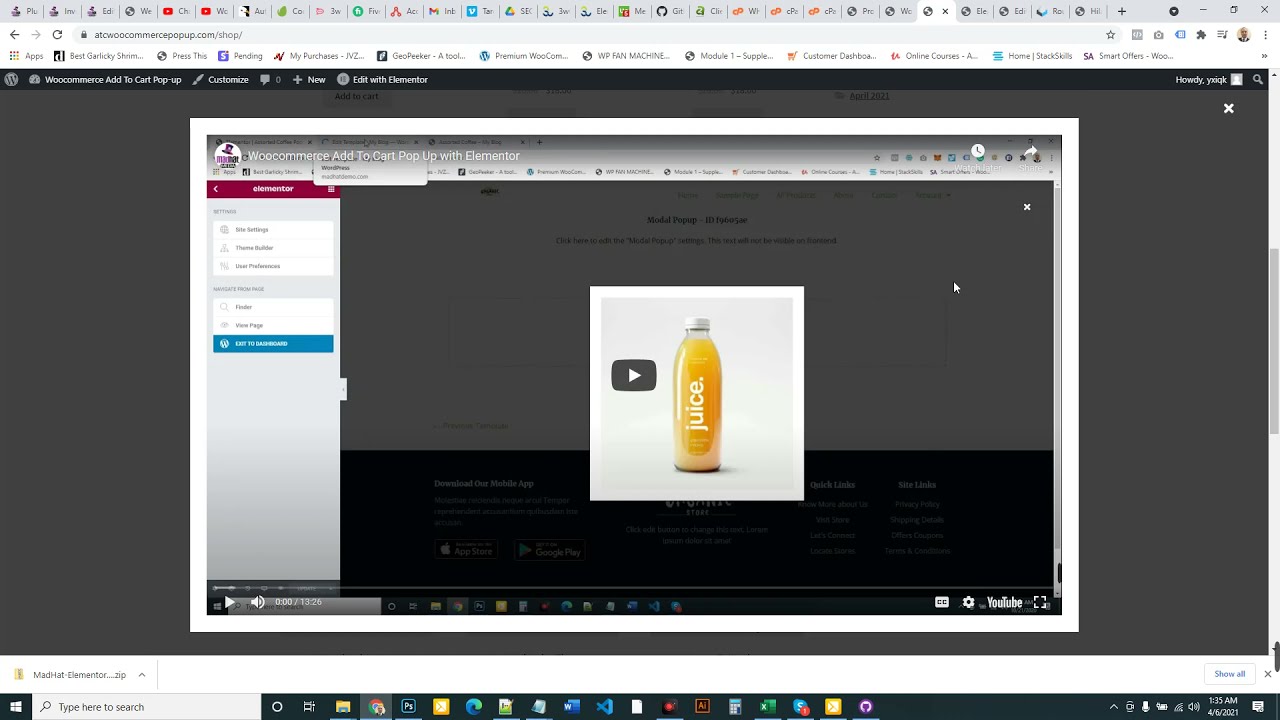The height and width of the screenshot is (720, 1280).
Task: Open File Explorer from the taskbar
Action: pos(343,706)
